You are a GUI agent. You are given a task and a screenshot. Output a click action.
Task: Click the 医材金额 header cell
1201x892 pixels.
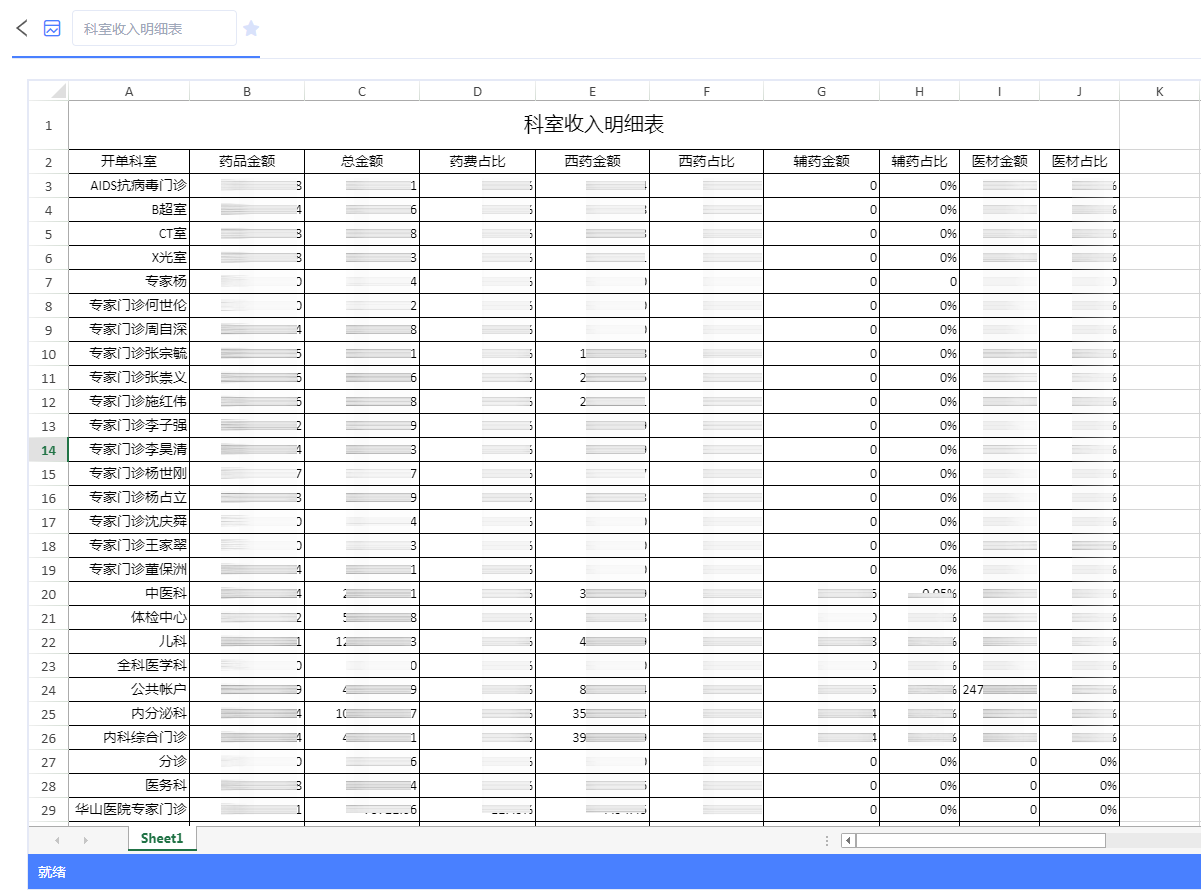point(999,161)
